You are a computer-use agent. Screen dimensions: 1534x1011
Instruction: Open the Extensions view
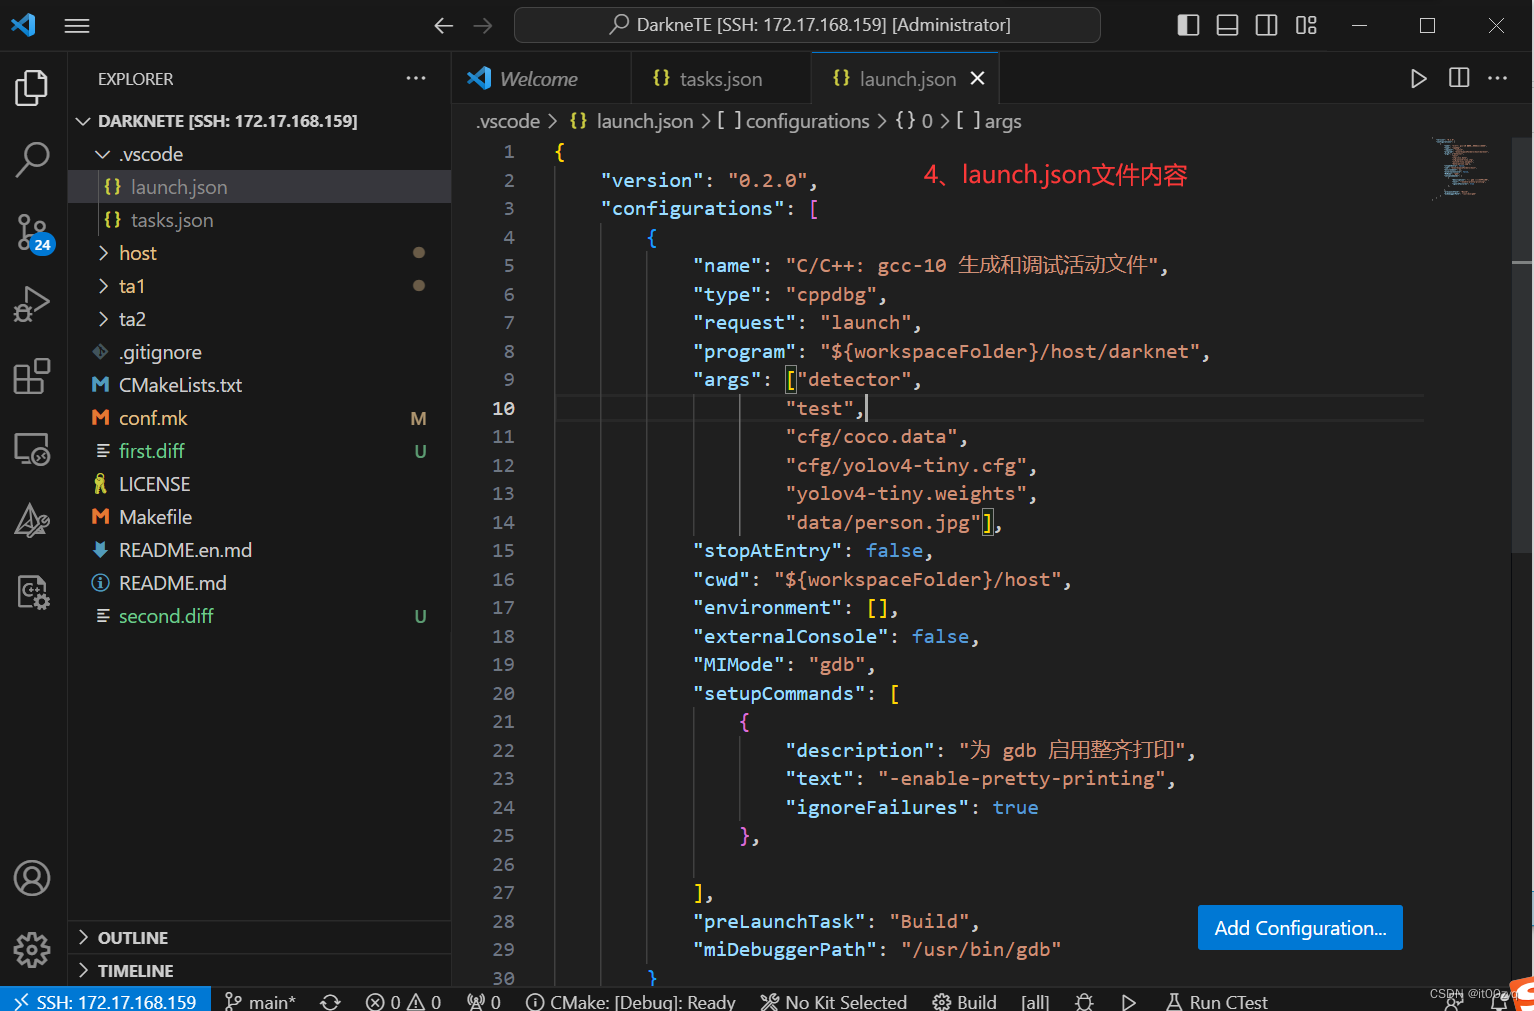(32, 376)
